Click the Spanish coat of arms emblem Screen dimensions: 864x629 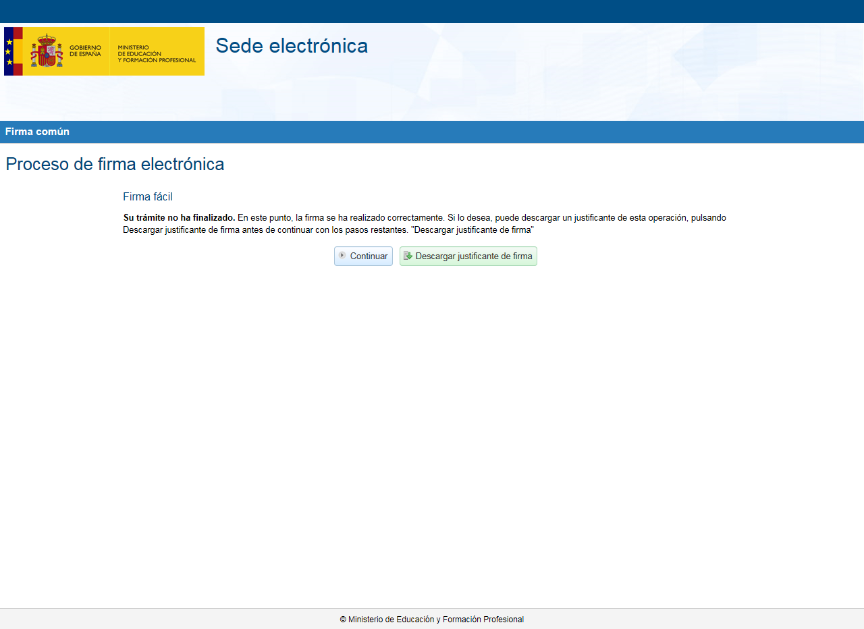click(46, 51)
